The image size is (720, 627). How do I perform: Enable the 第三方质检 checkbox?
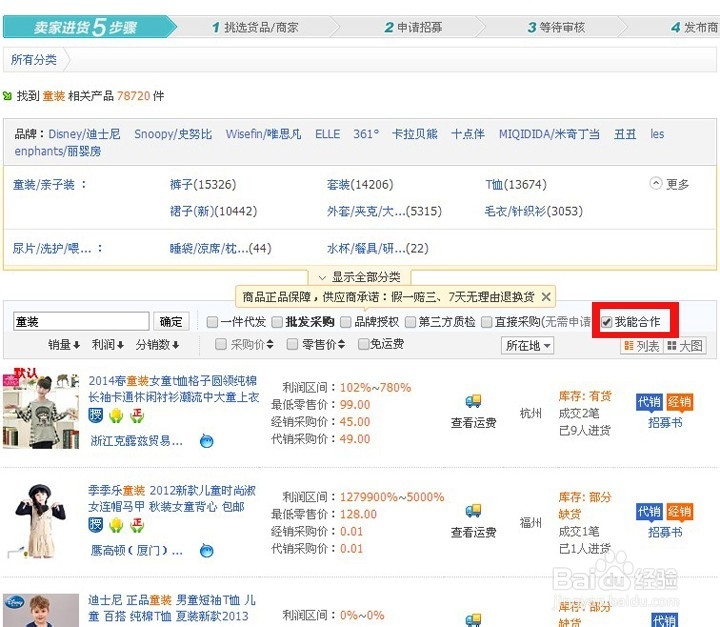pos(410,322)
